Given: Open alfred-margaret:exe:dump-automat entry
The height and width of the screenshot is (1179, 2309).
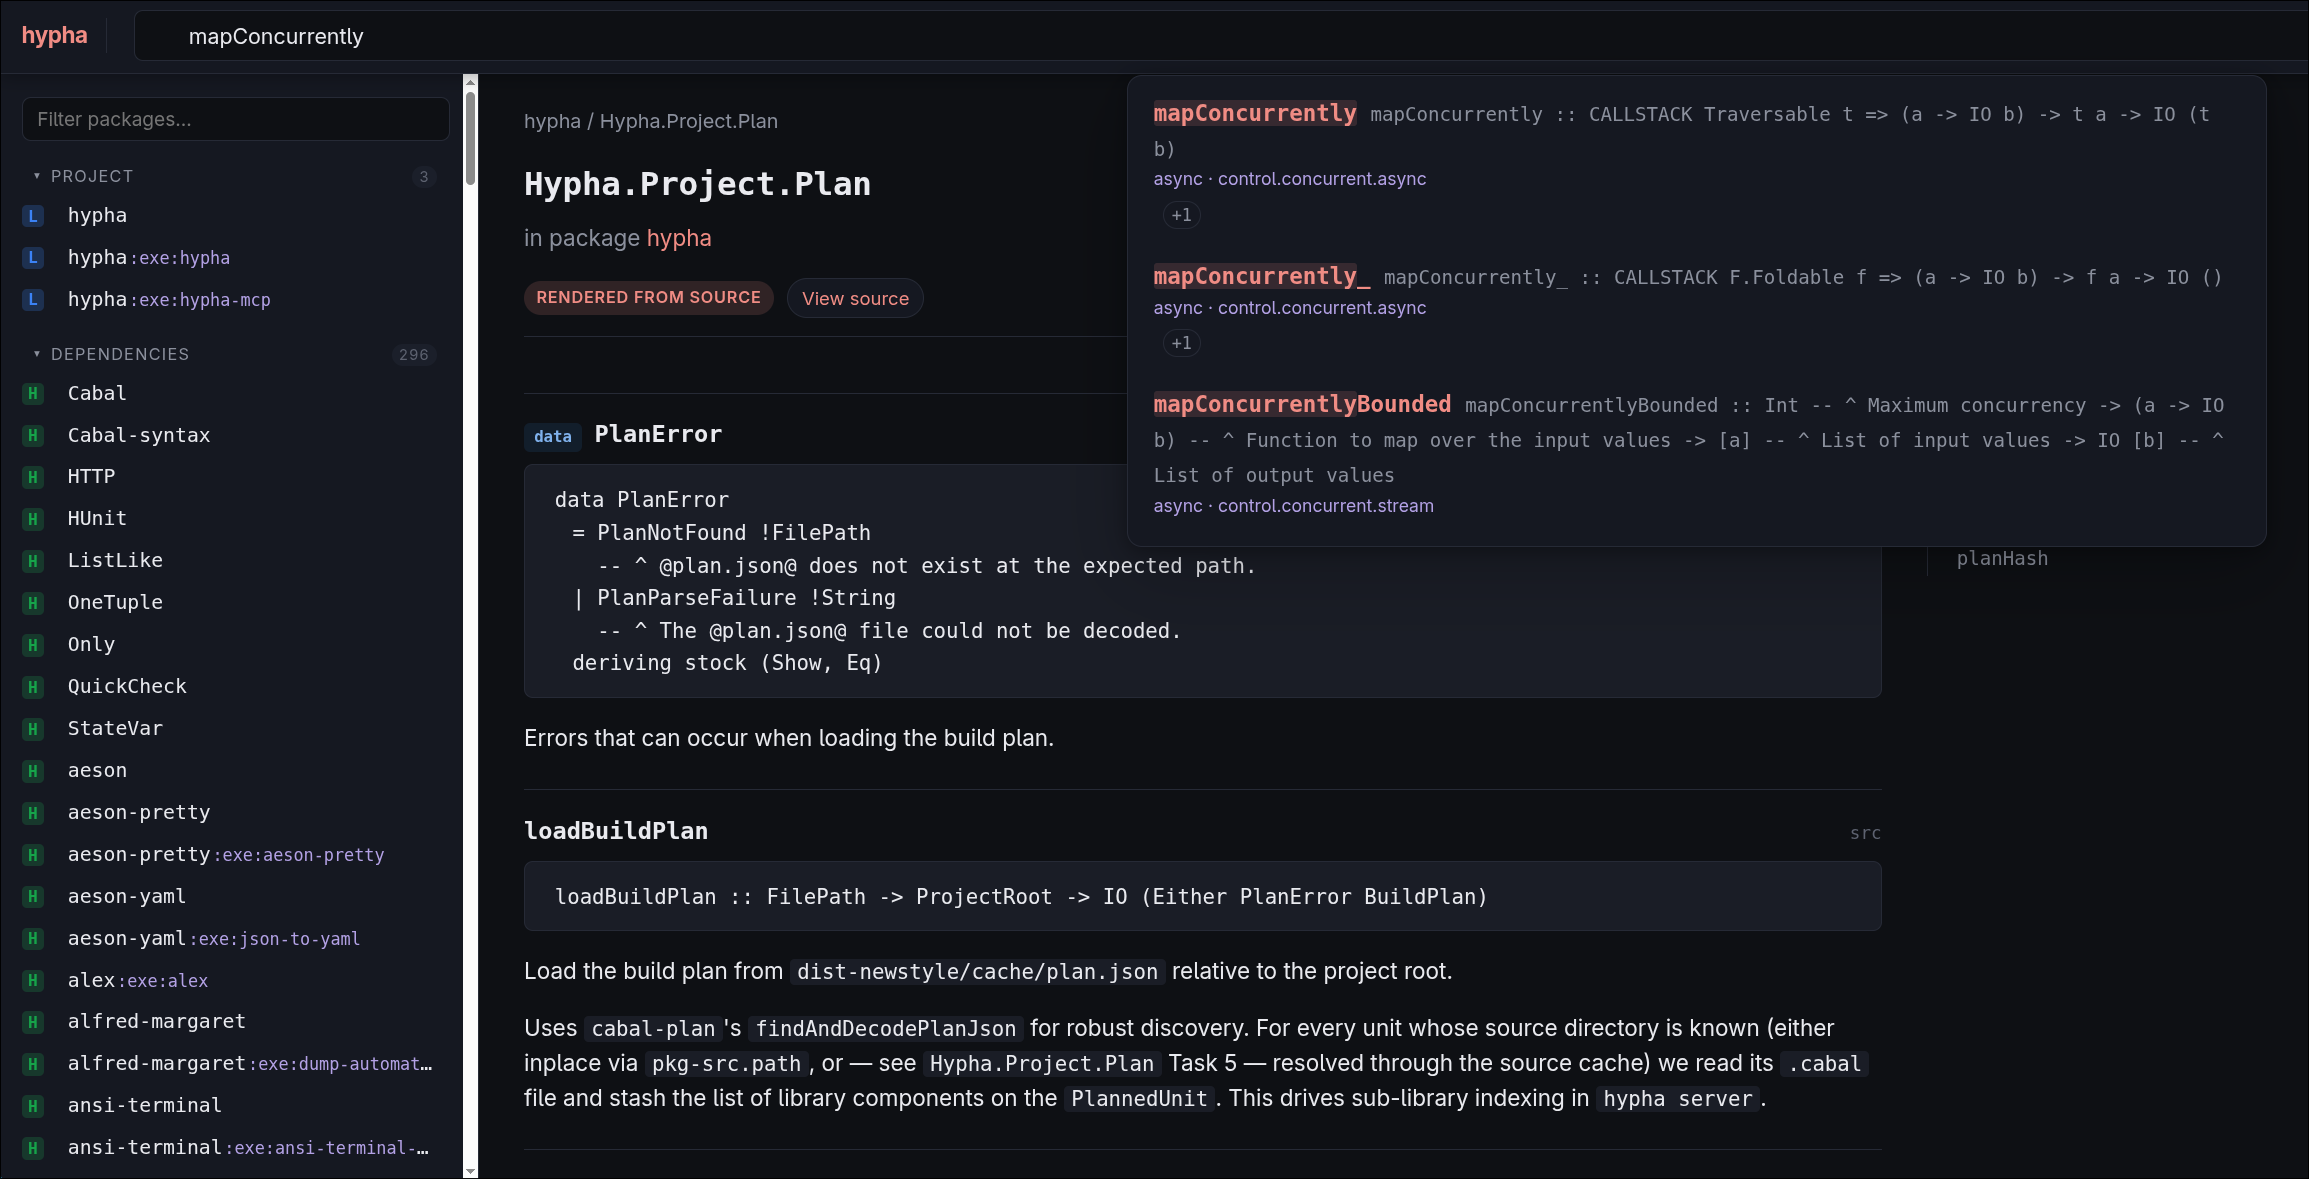Looking at the screenshot, I should [x=250, y=1064].
